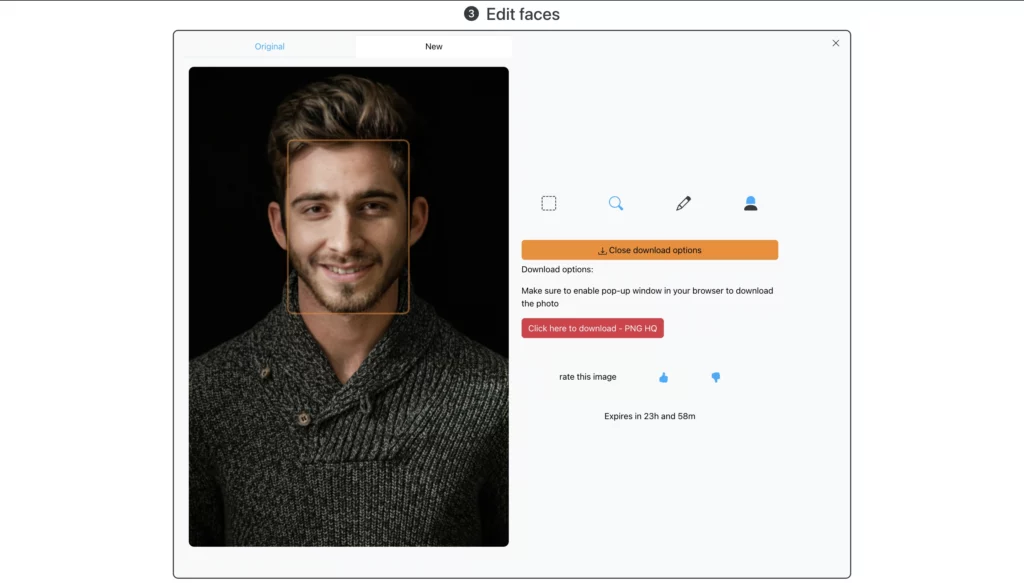Screen dimensions: 1024x583
Task: Click the PNG HQ download button
Action: (592, 327)
